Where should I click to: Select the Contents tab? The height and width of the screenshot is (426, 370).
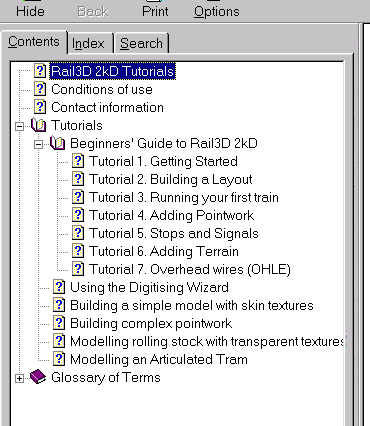34,42
